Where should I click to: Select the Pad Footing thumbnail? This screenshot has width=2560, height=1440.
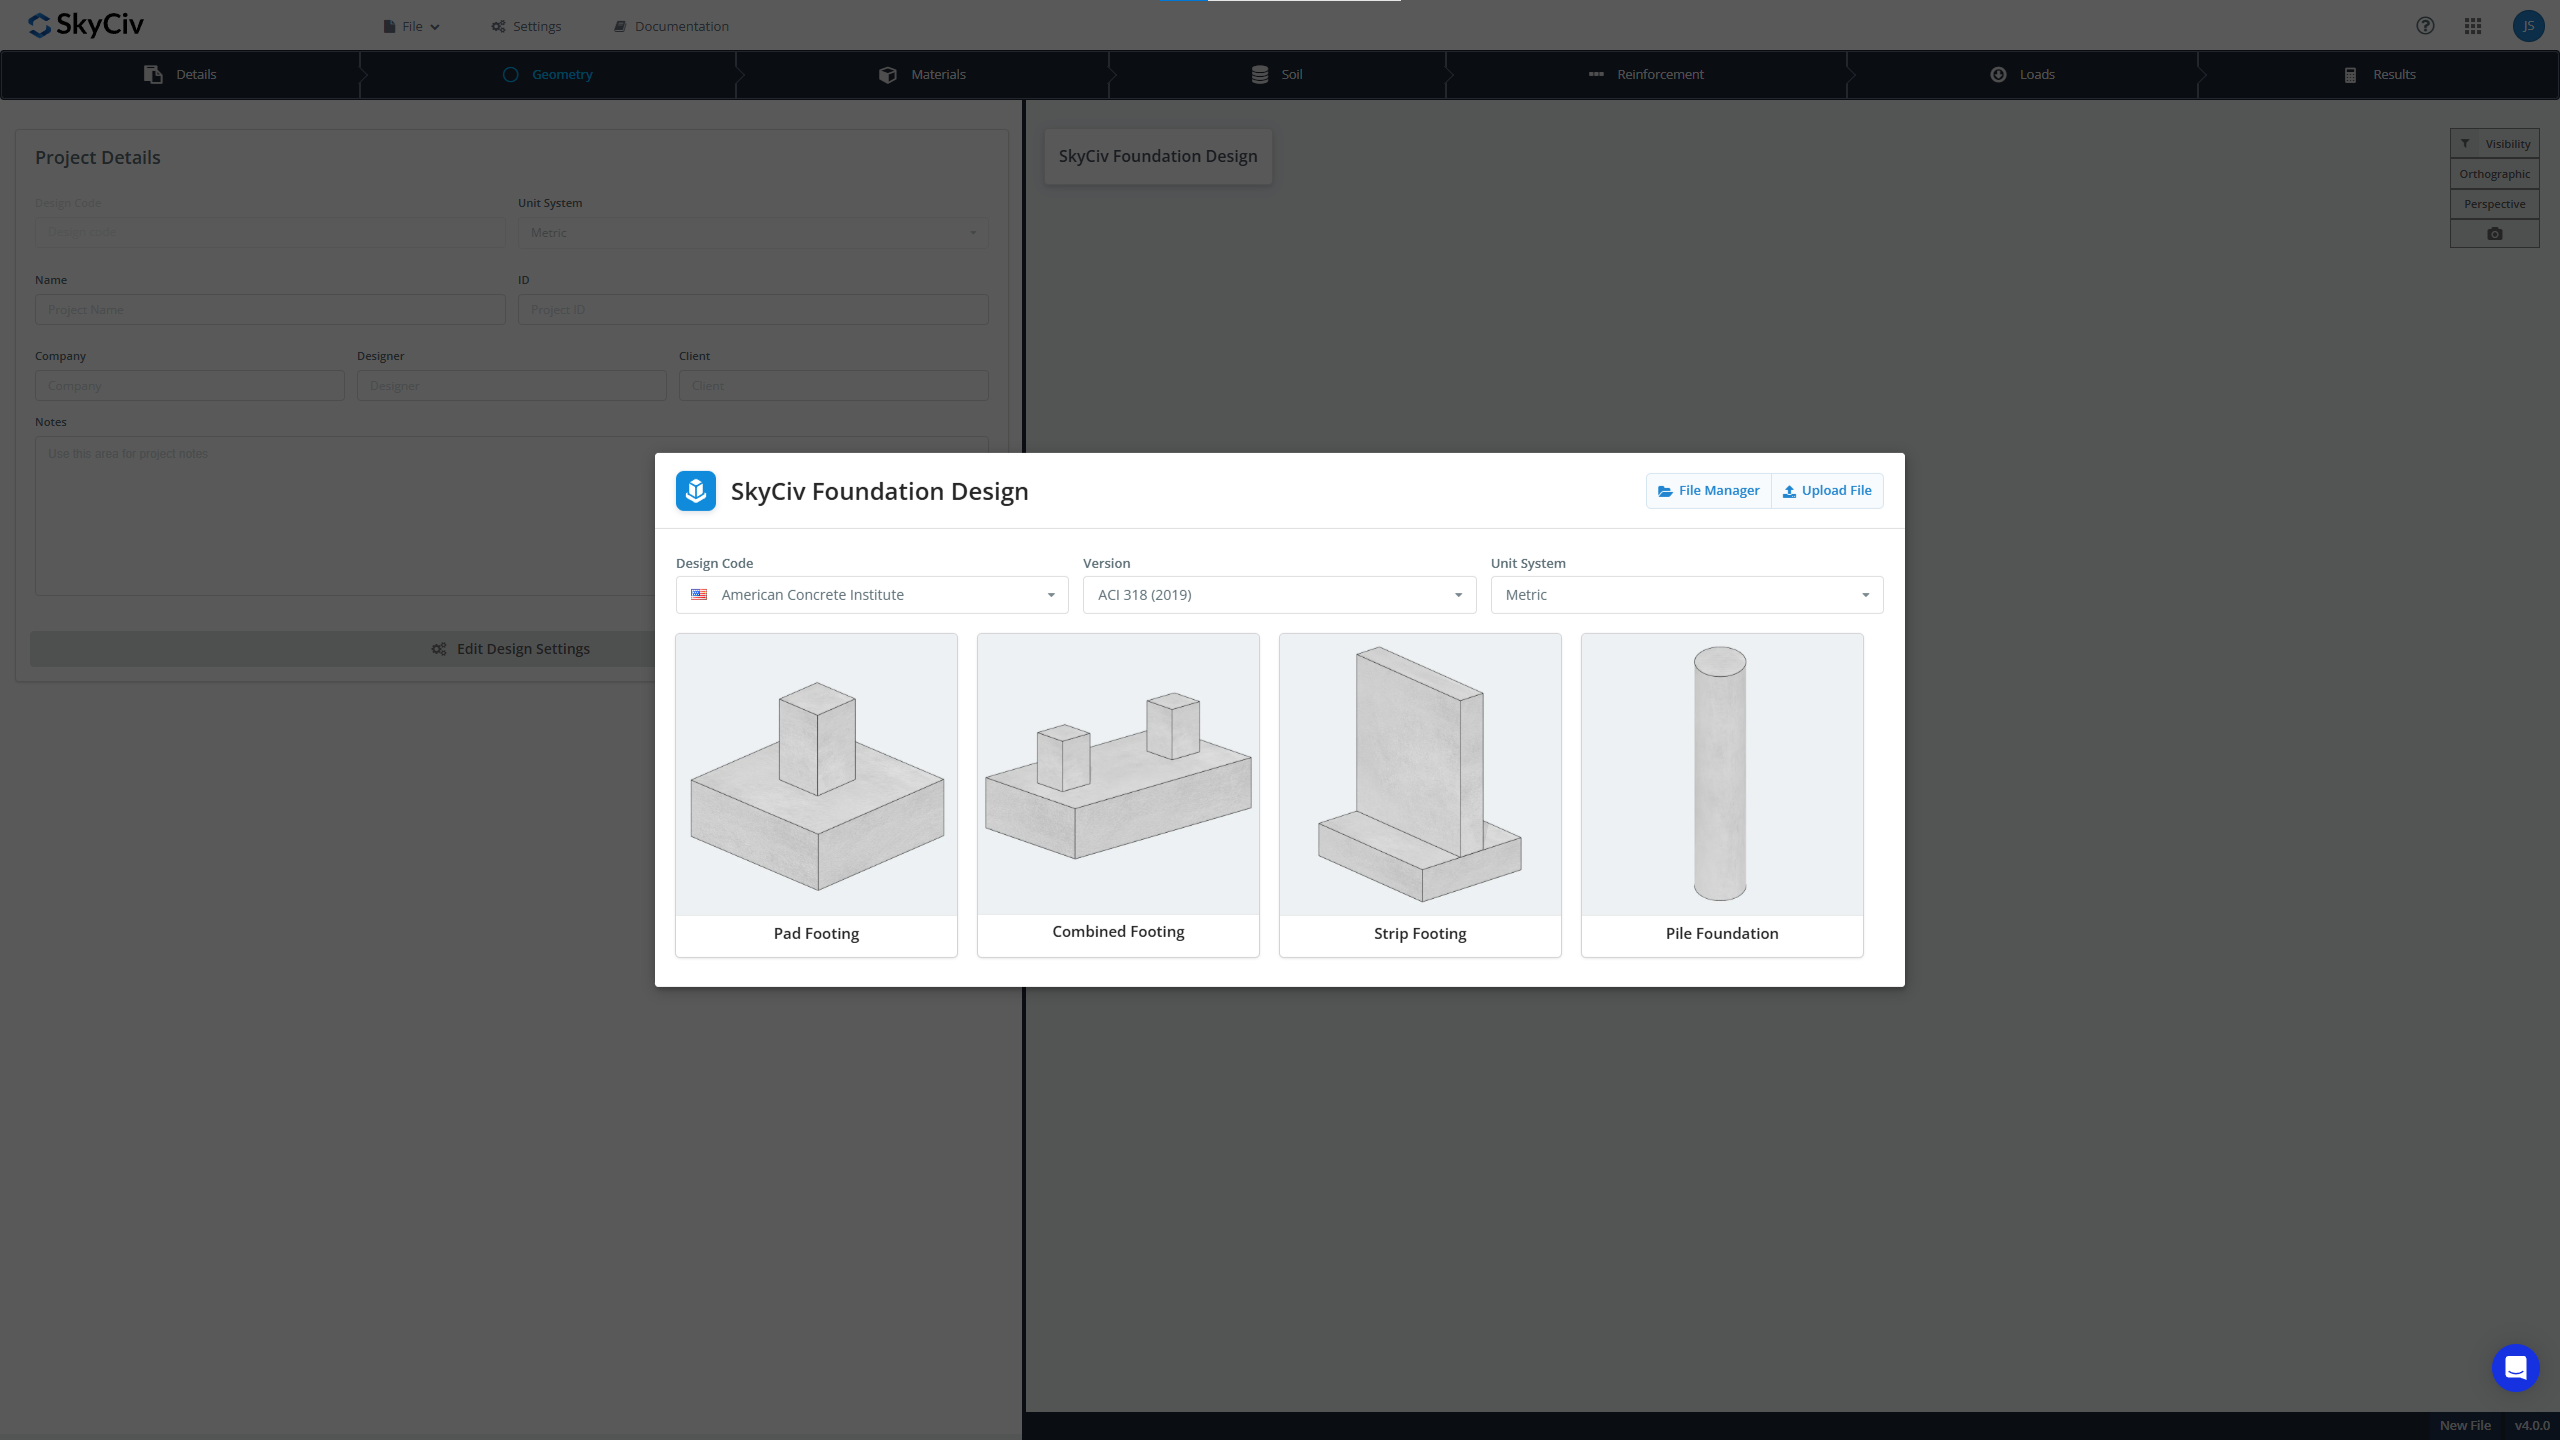(x=816, y=795)
